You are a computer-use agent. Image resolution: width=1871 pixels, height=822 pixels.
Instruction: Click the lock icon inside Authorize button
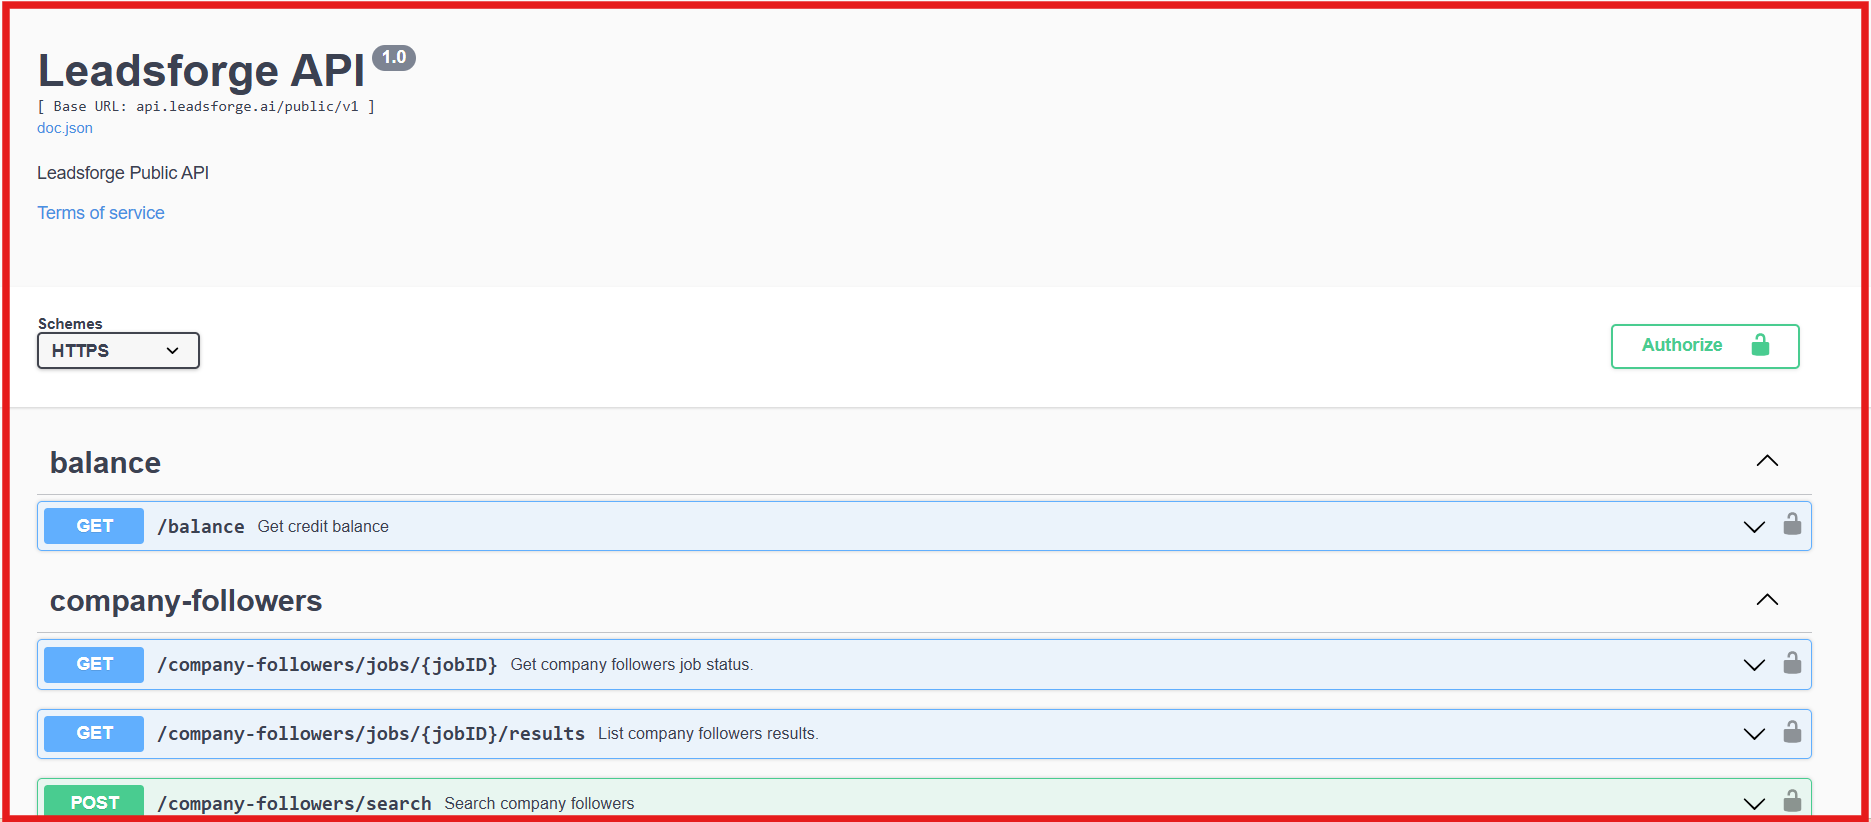pyautogui.click(x=1761, y=345)
